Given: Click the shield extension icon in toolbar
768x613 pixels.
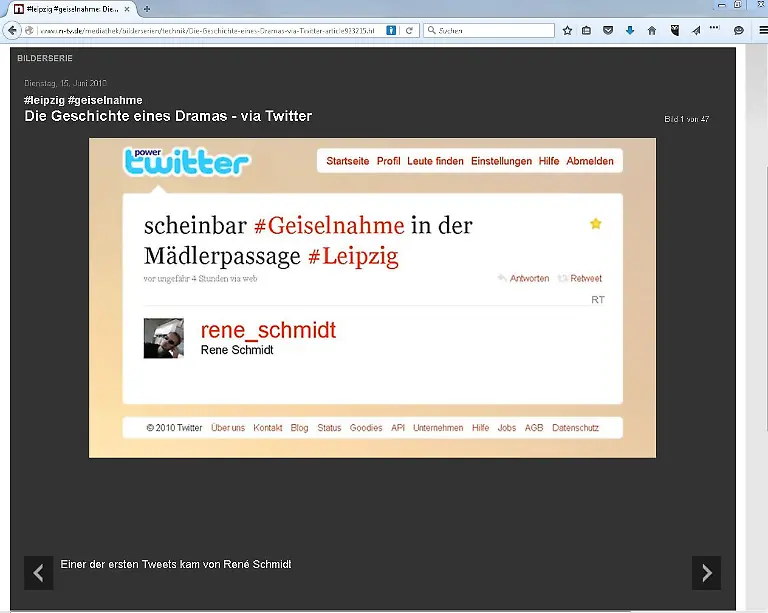Looking at the screenshot, I should click(674, 30).
